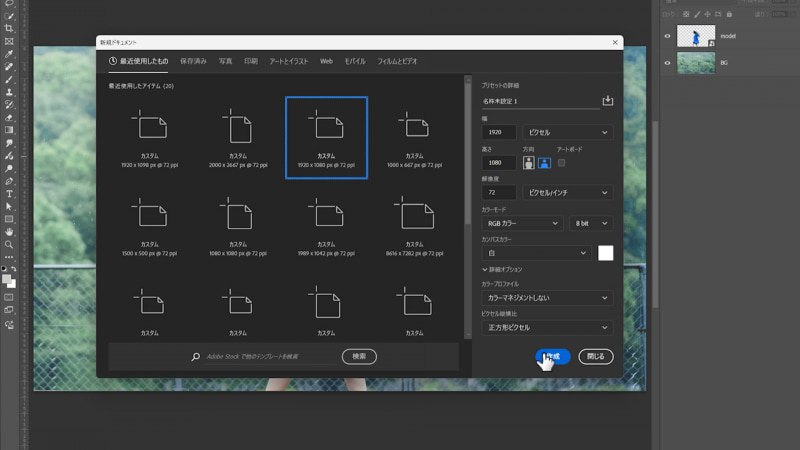Screen dimensions: 800x450
Task: Toggle lock transparent pixels in Layers panel
Action: 686,14
